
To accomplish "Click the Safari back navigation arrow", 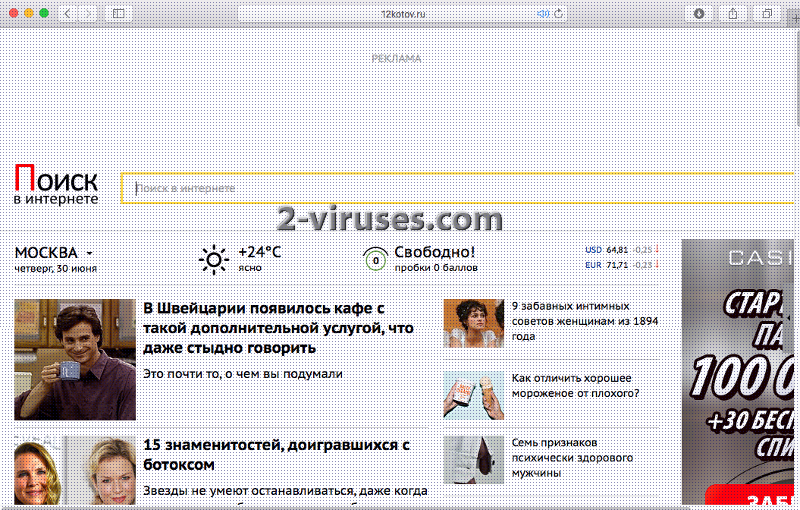I will [68, 13].
